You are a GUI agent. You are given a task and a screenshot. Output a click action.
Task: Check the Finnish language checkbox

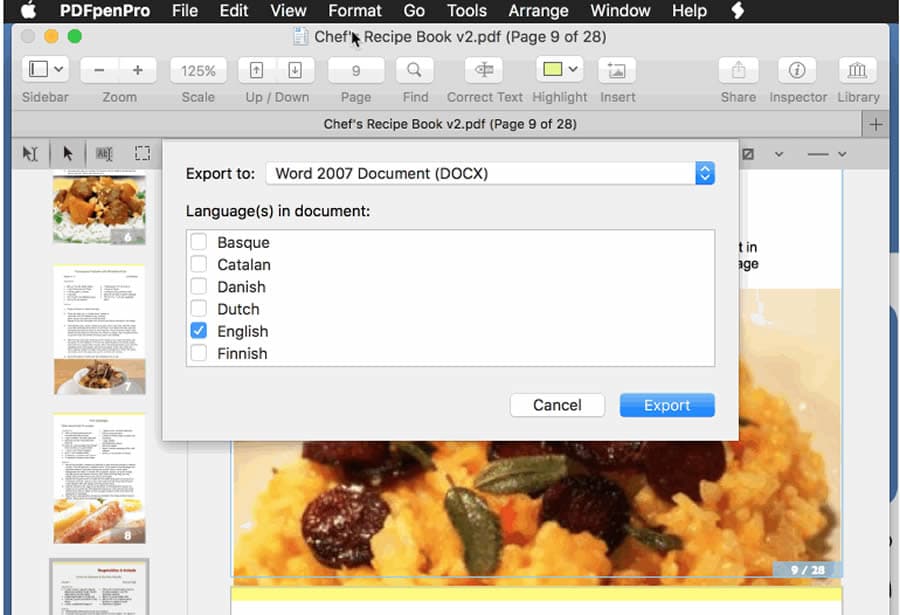[x=199, y=353]
